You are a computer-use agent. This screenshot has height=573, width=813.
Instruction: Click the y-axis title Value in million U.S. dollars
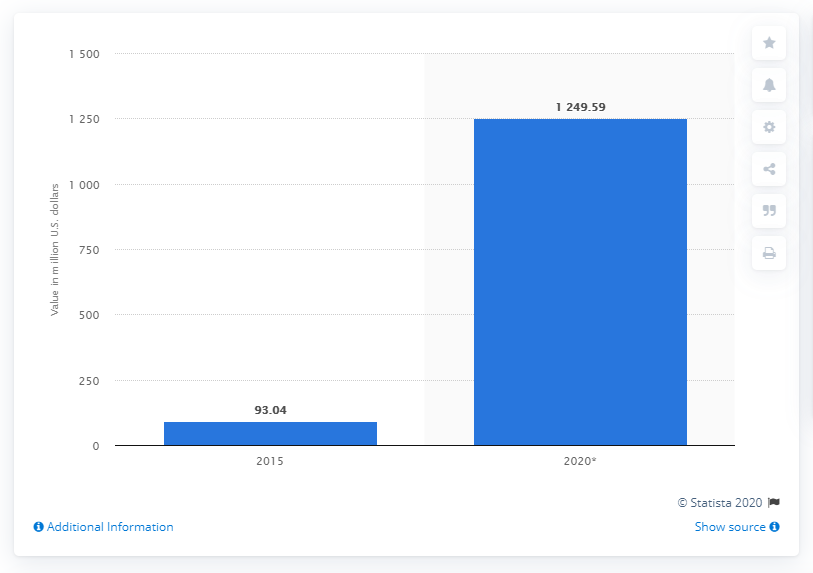(54, 249)
